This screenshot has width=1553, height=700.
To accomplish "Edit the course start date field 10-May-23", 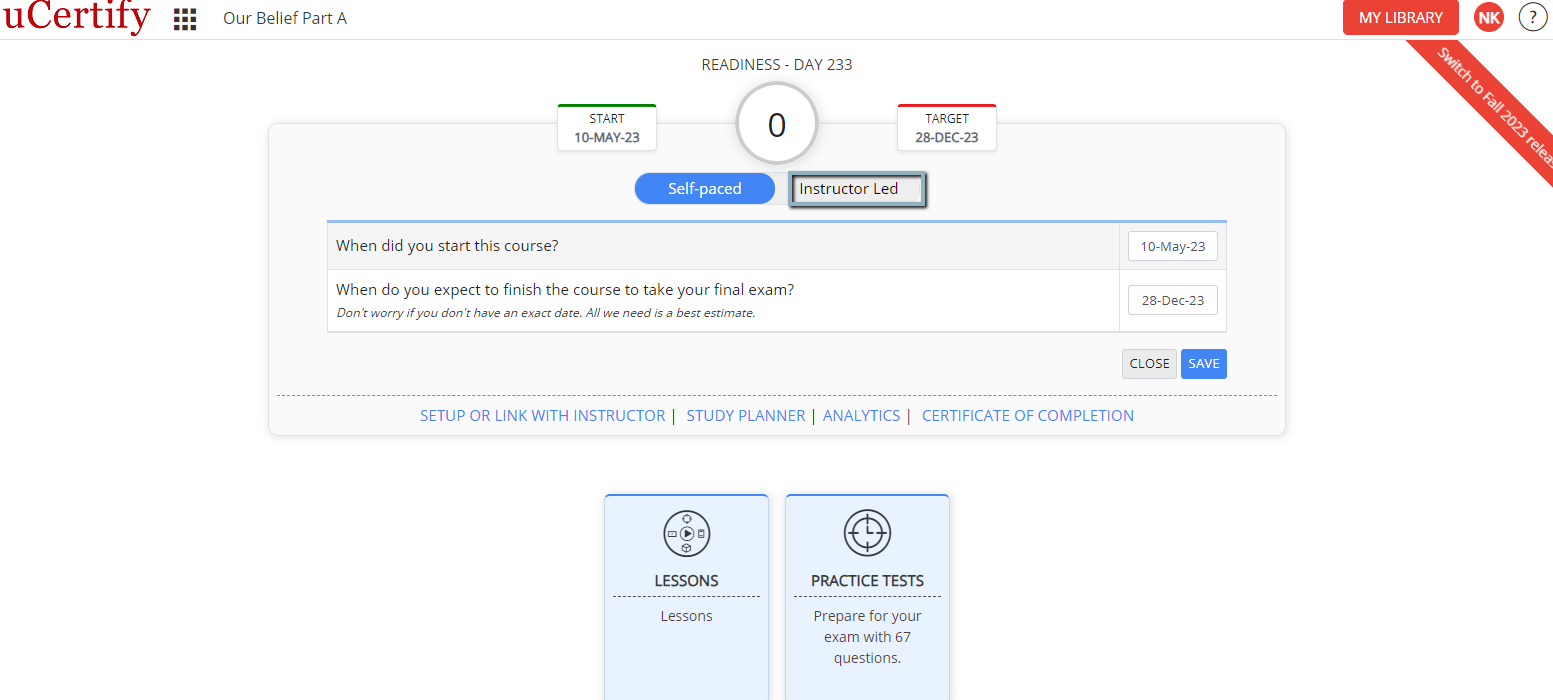I will click(x=1173, y=246).
